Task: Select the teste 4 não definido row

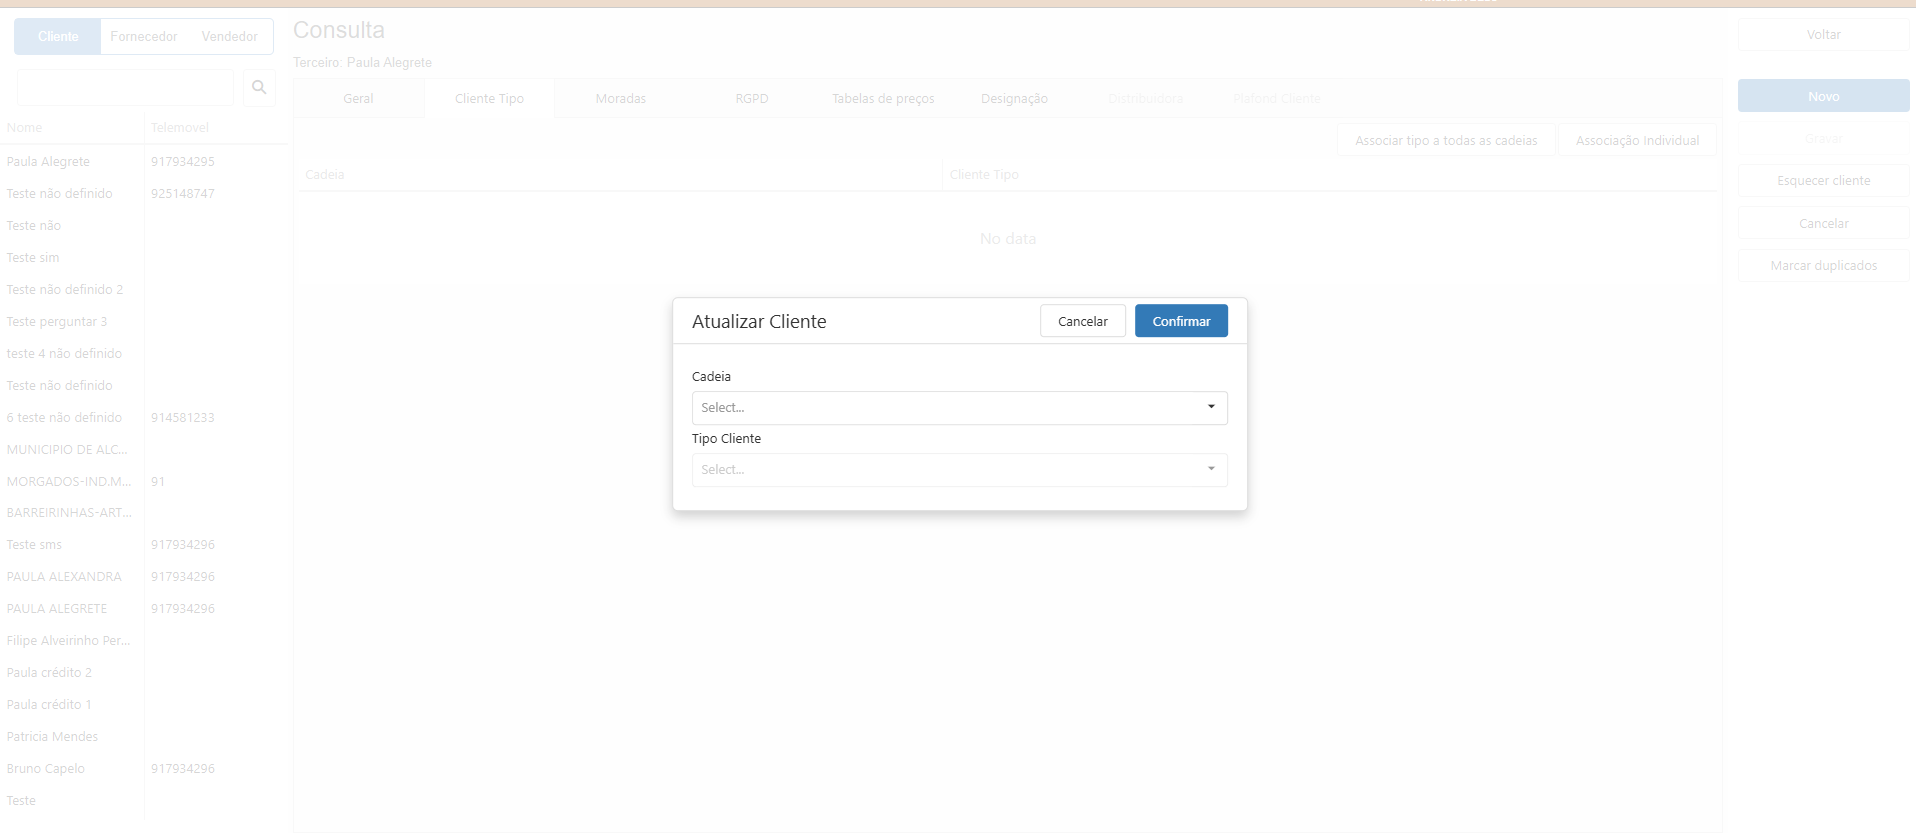Action: tap(144, 354)
